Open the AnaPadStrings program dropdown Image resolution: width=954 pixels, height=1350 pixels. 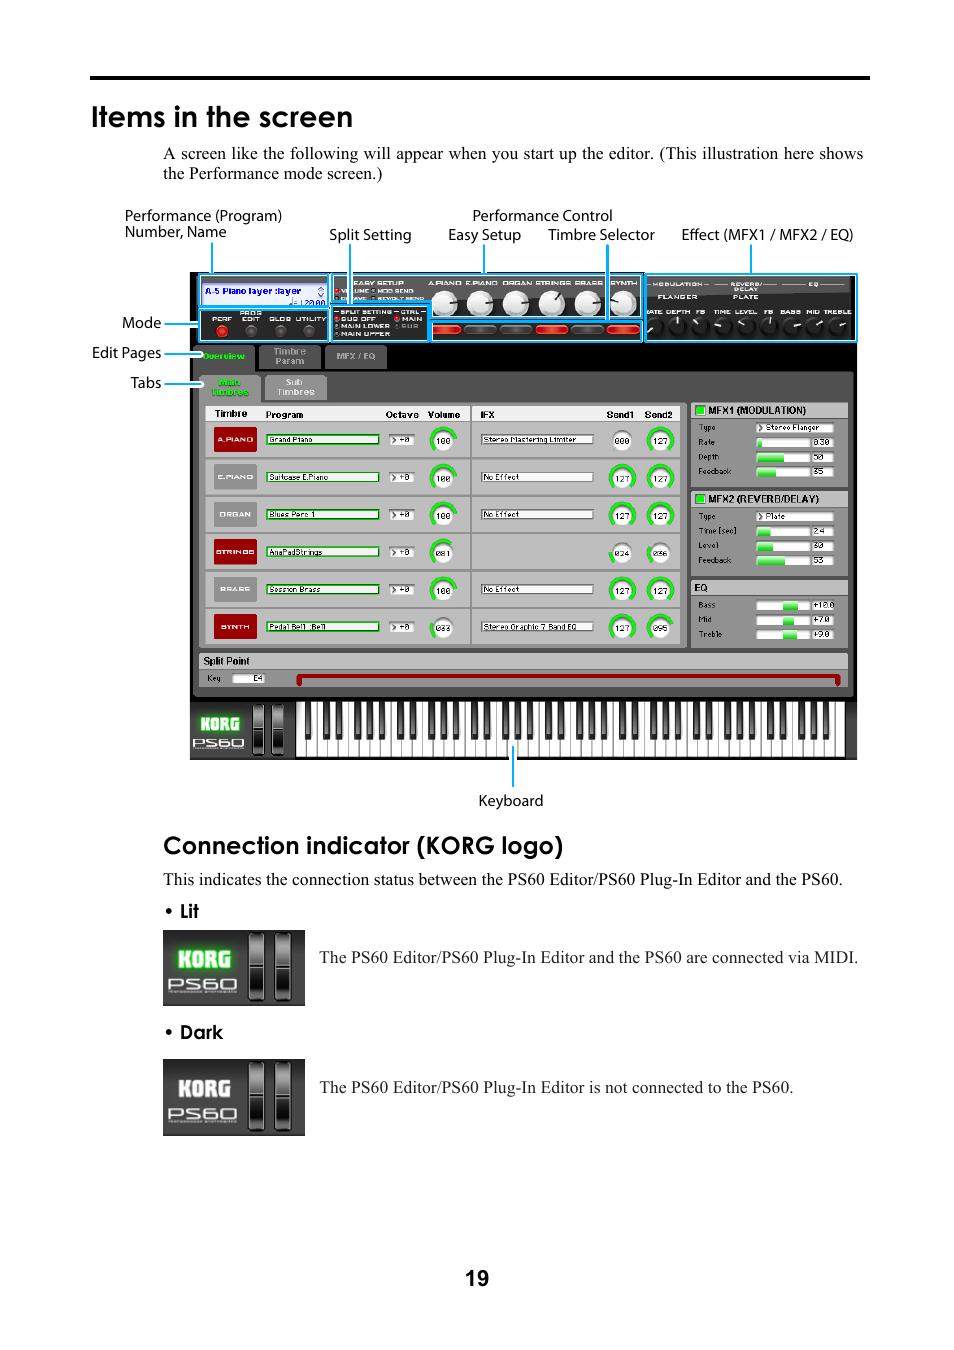(323, 552)
